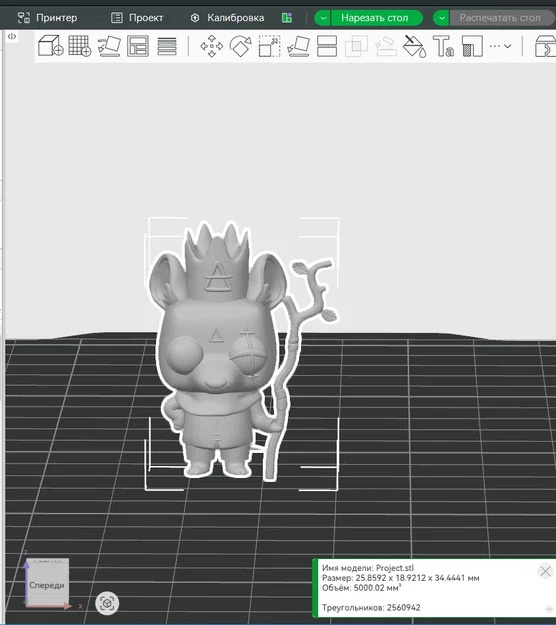This screenshot has width=556, height=625.
Task: Select the Auto orient tool
Action: (109, 46)
